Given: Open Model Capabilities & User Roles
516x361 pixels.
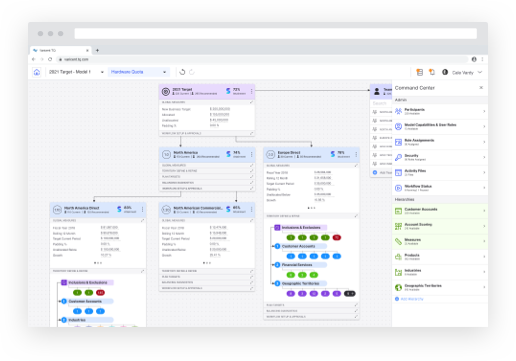Looking at the screenshot, I should coord(439,127).
